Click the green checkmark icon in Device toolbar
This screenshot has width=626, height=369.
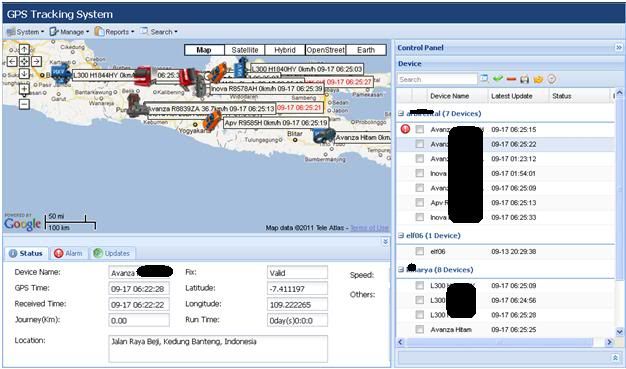(x=497, y=79)
